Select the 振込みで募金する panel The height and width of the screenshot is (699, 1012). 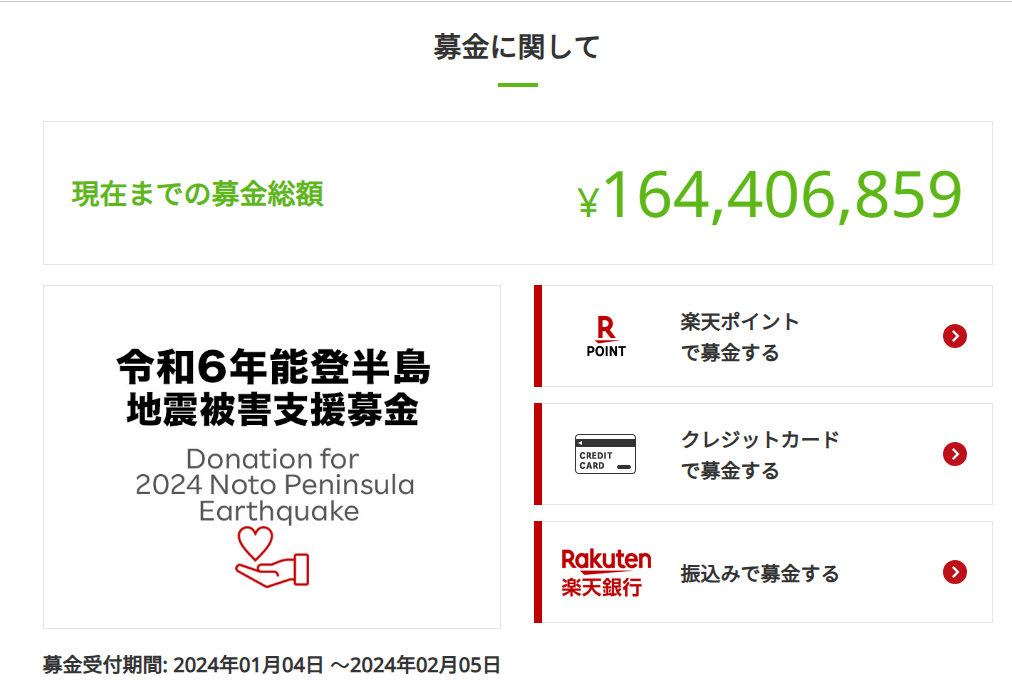(763, 572)
